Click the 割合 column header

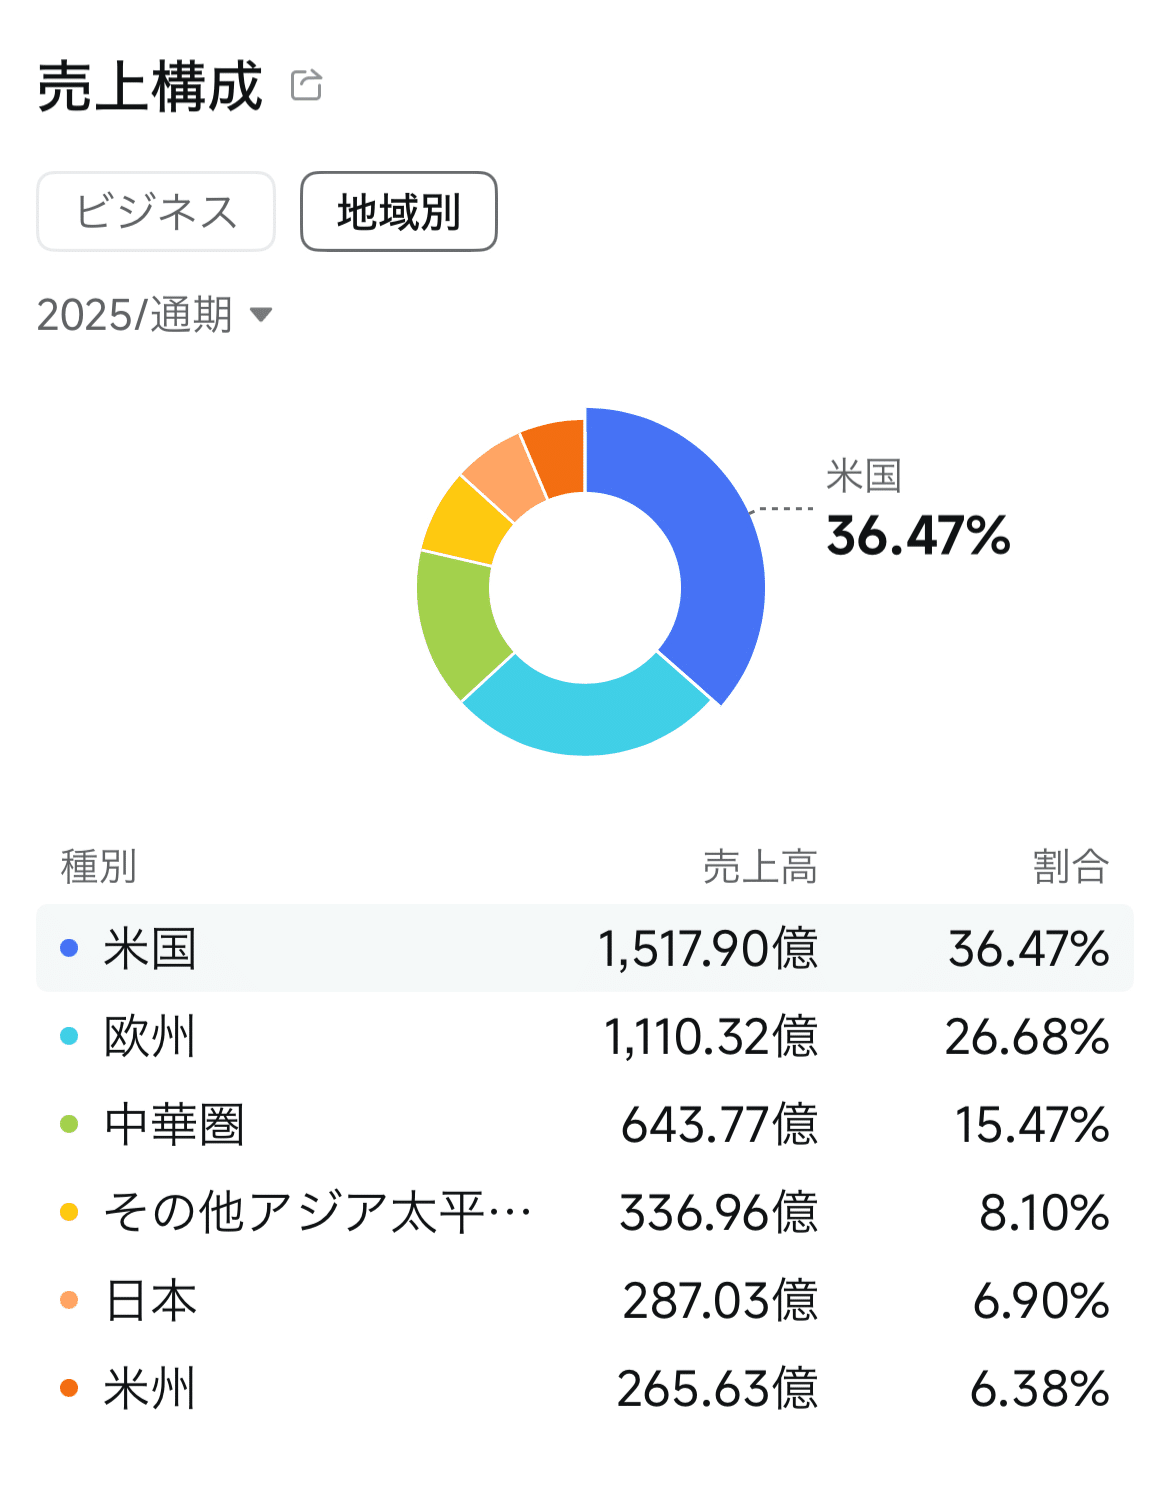[x=1070, y=866]
